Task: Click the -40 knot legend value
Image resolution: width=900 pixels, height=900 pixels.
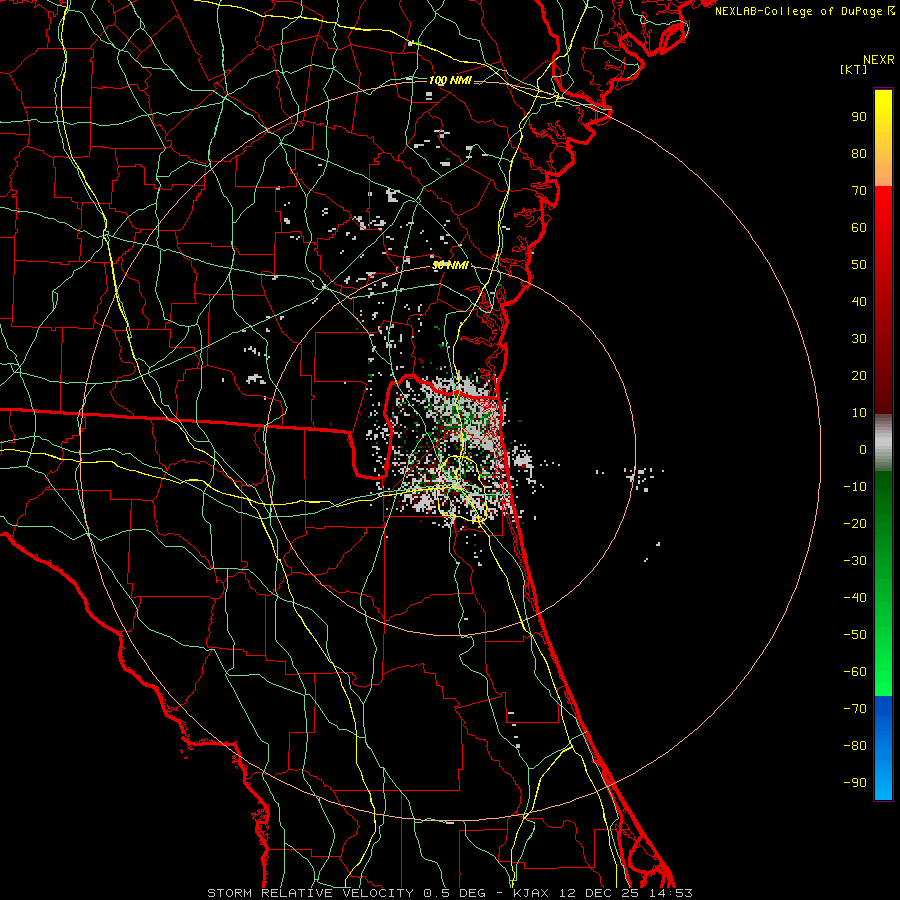Action: 855,598
